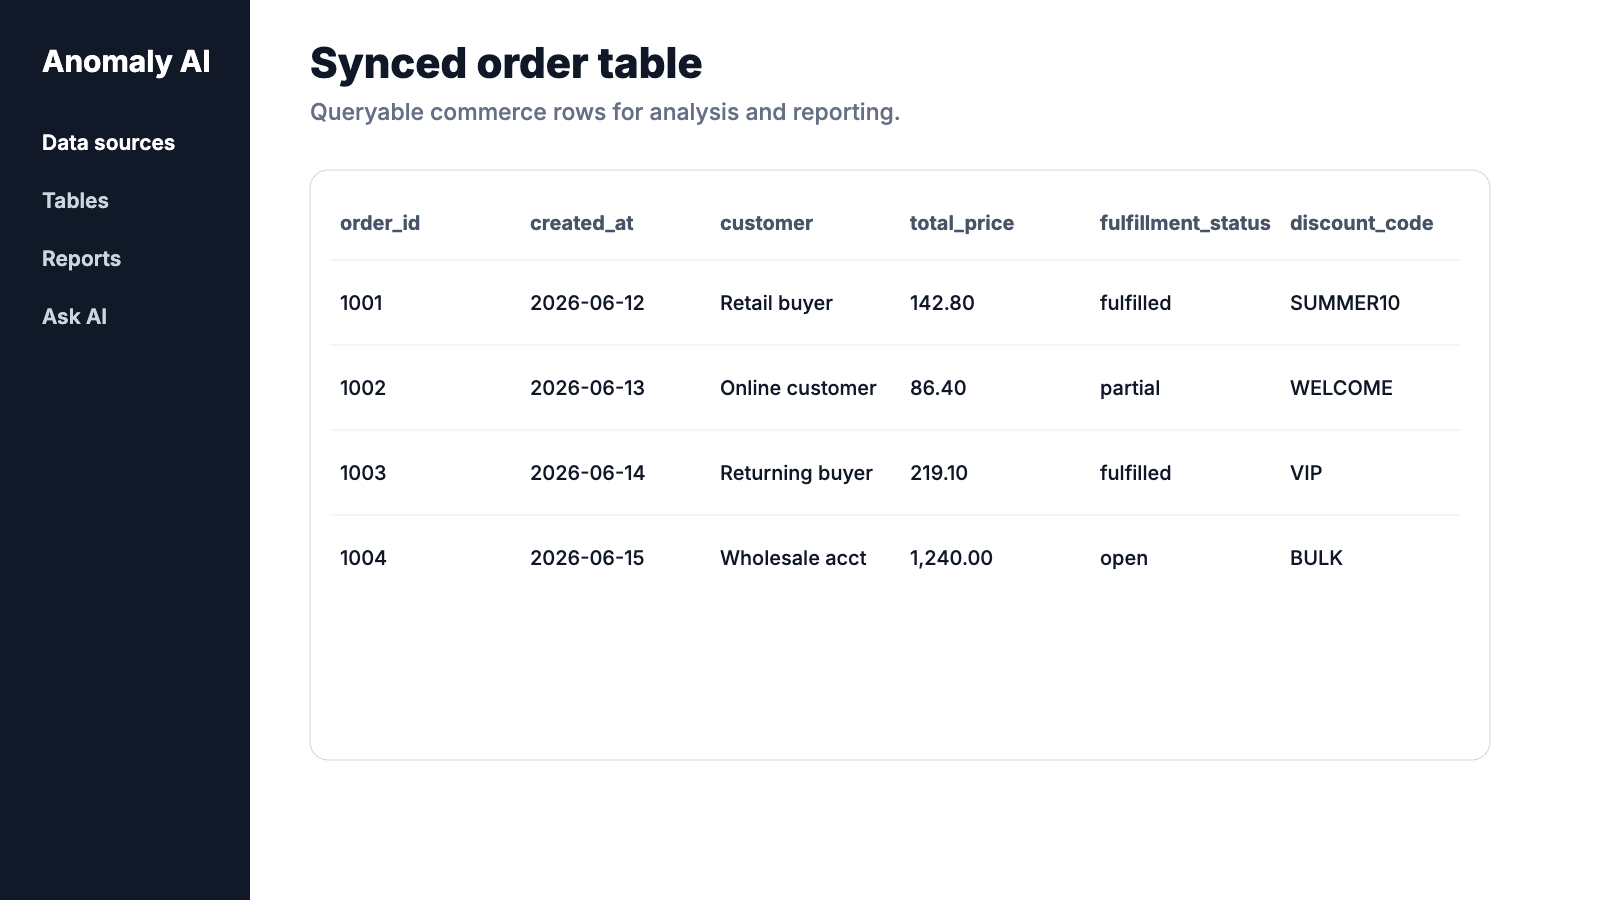
Task: Click the 2026-06-14 date cell
Action: point(587,473)
